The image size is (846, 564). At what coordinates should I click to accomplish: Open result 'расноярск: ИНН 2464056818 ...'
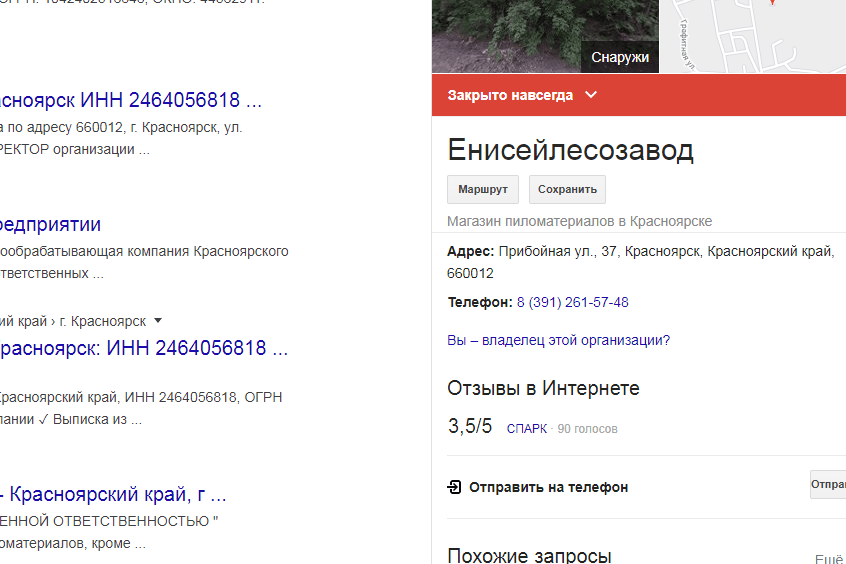coord(144,348)
